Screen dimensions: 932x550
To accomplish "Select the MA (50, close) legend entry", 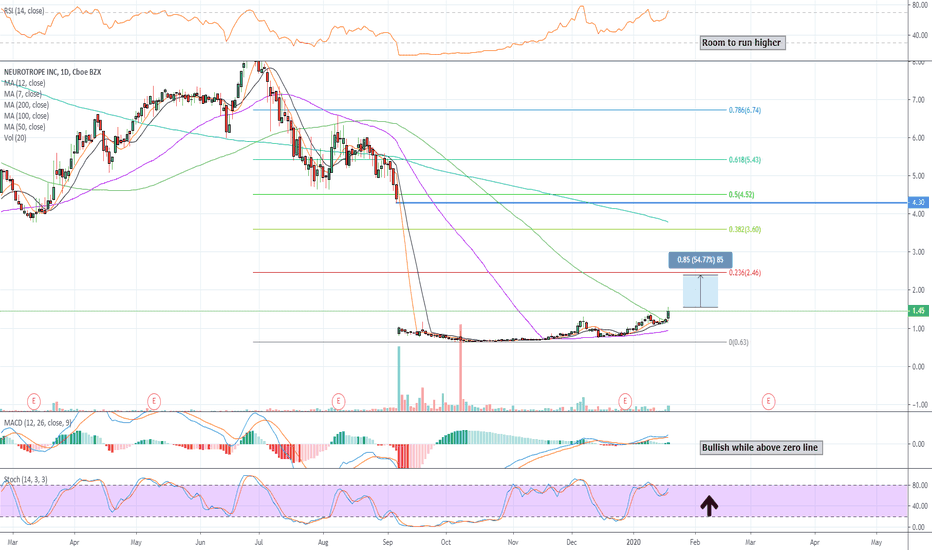I will coord(24,127).
